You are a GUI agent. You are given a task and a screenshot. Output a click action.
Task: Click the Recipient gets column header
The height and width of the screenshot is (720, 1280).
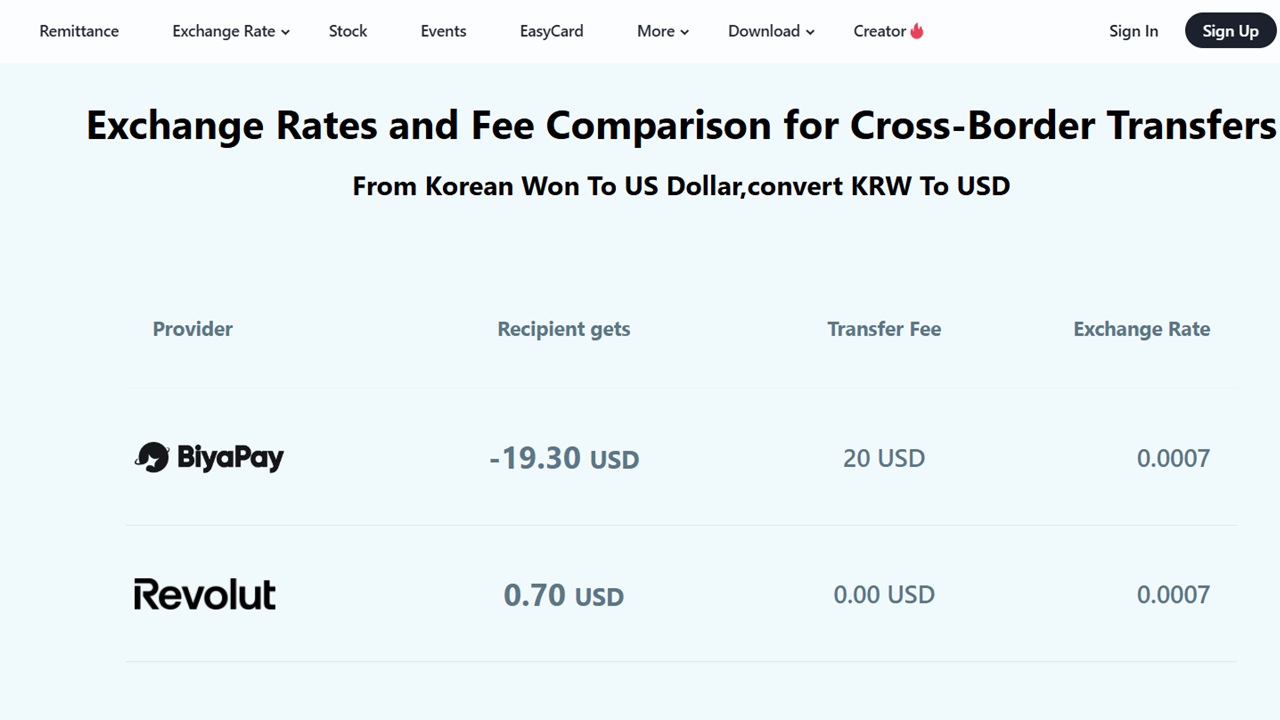(563, 328)
